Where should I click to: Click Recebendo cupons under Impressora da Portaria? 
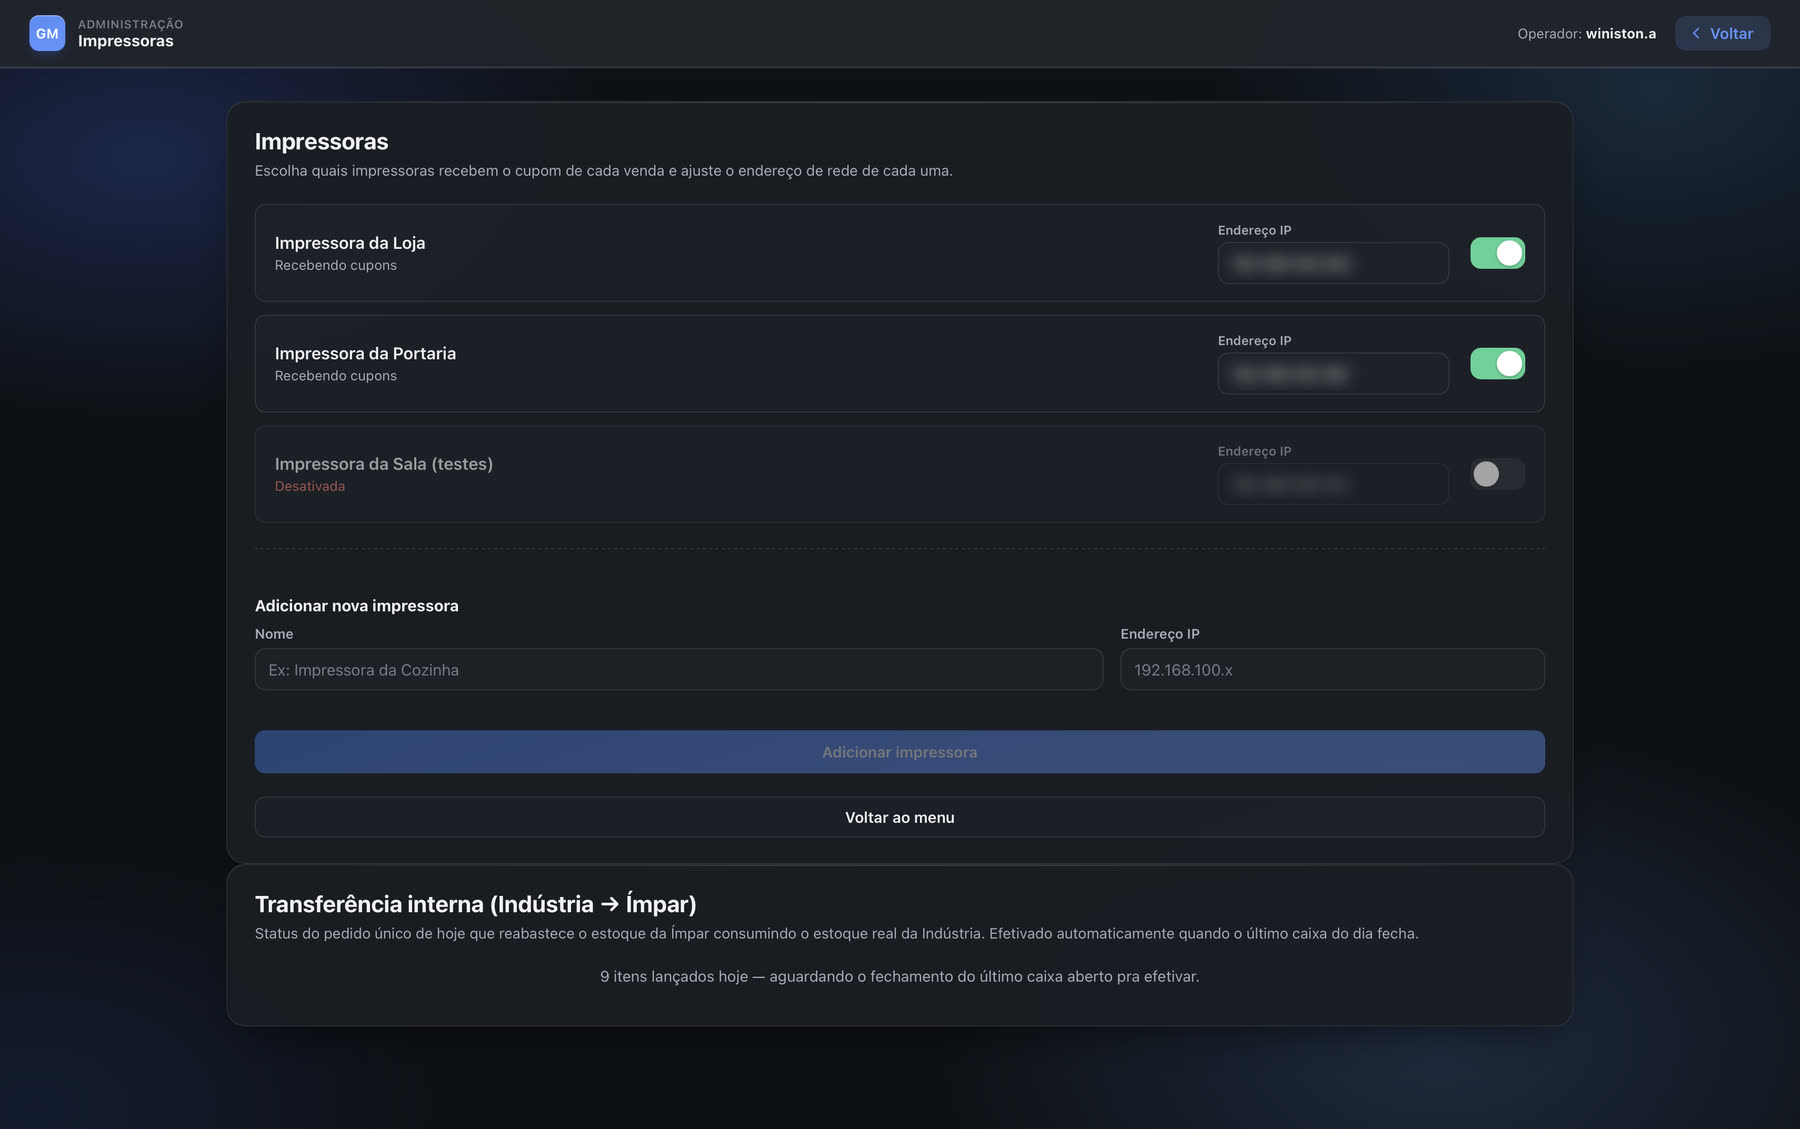click(336, 376)
